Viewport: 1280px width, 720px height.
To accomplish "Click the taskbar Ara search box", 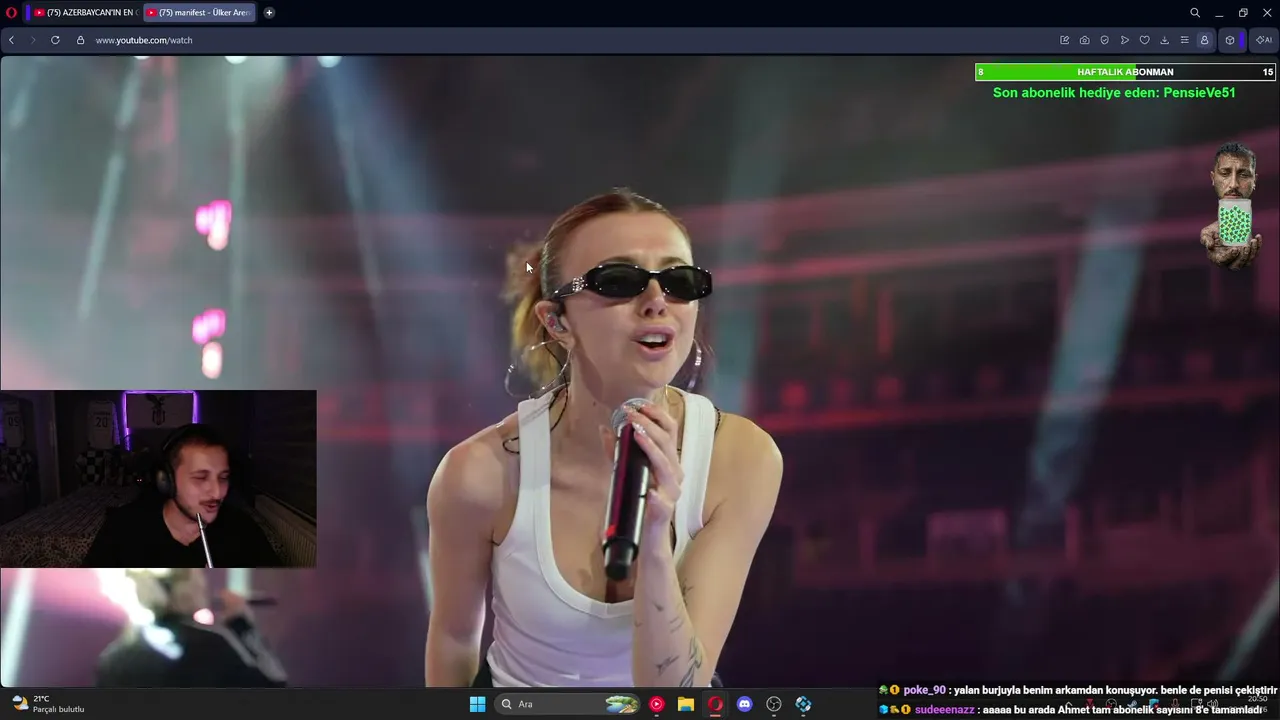I will [x=568, y=704].
